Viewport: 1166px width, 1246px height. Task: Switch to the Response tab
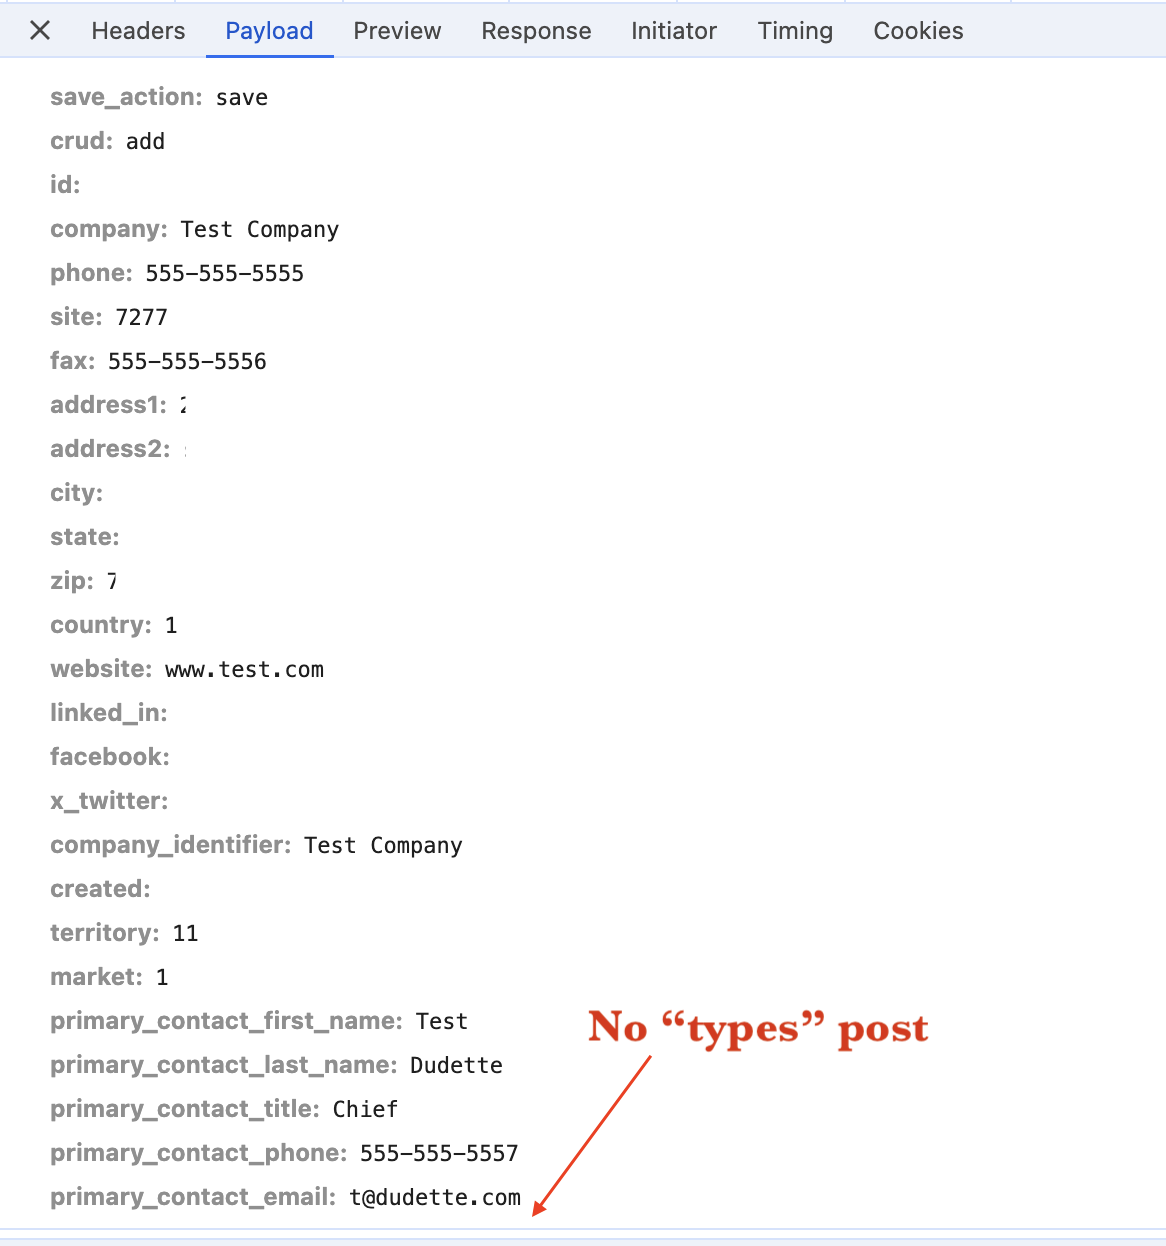[x=536, y=31]
